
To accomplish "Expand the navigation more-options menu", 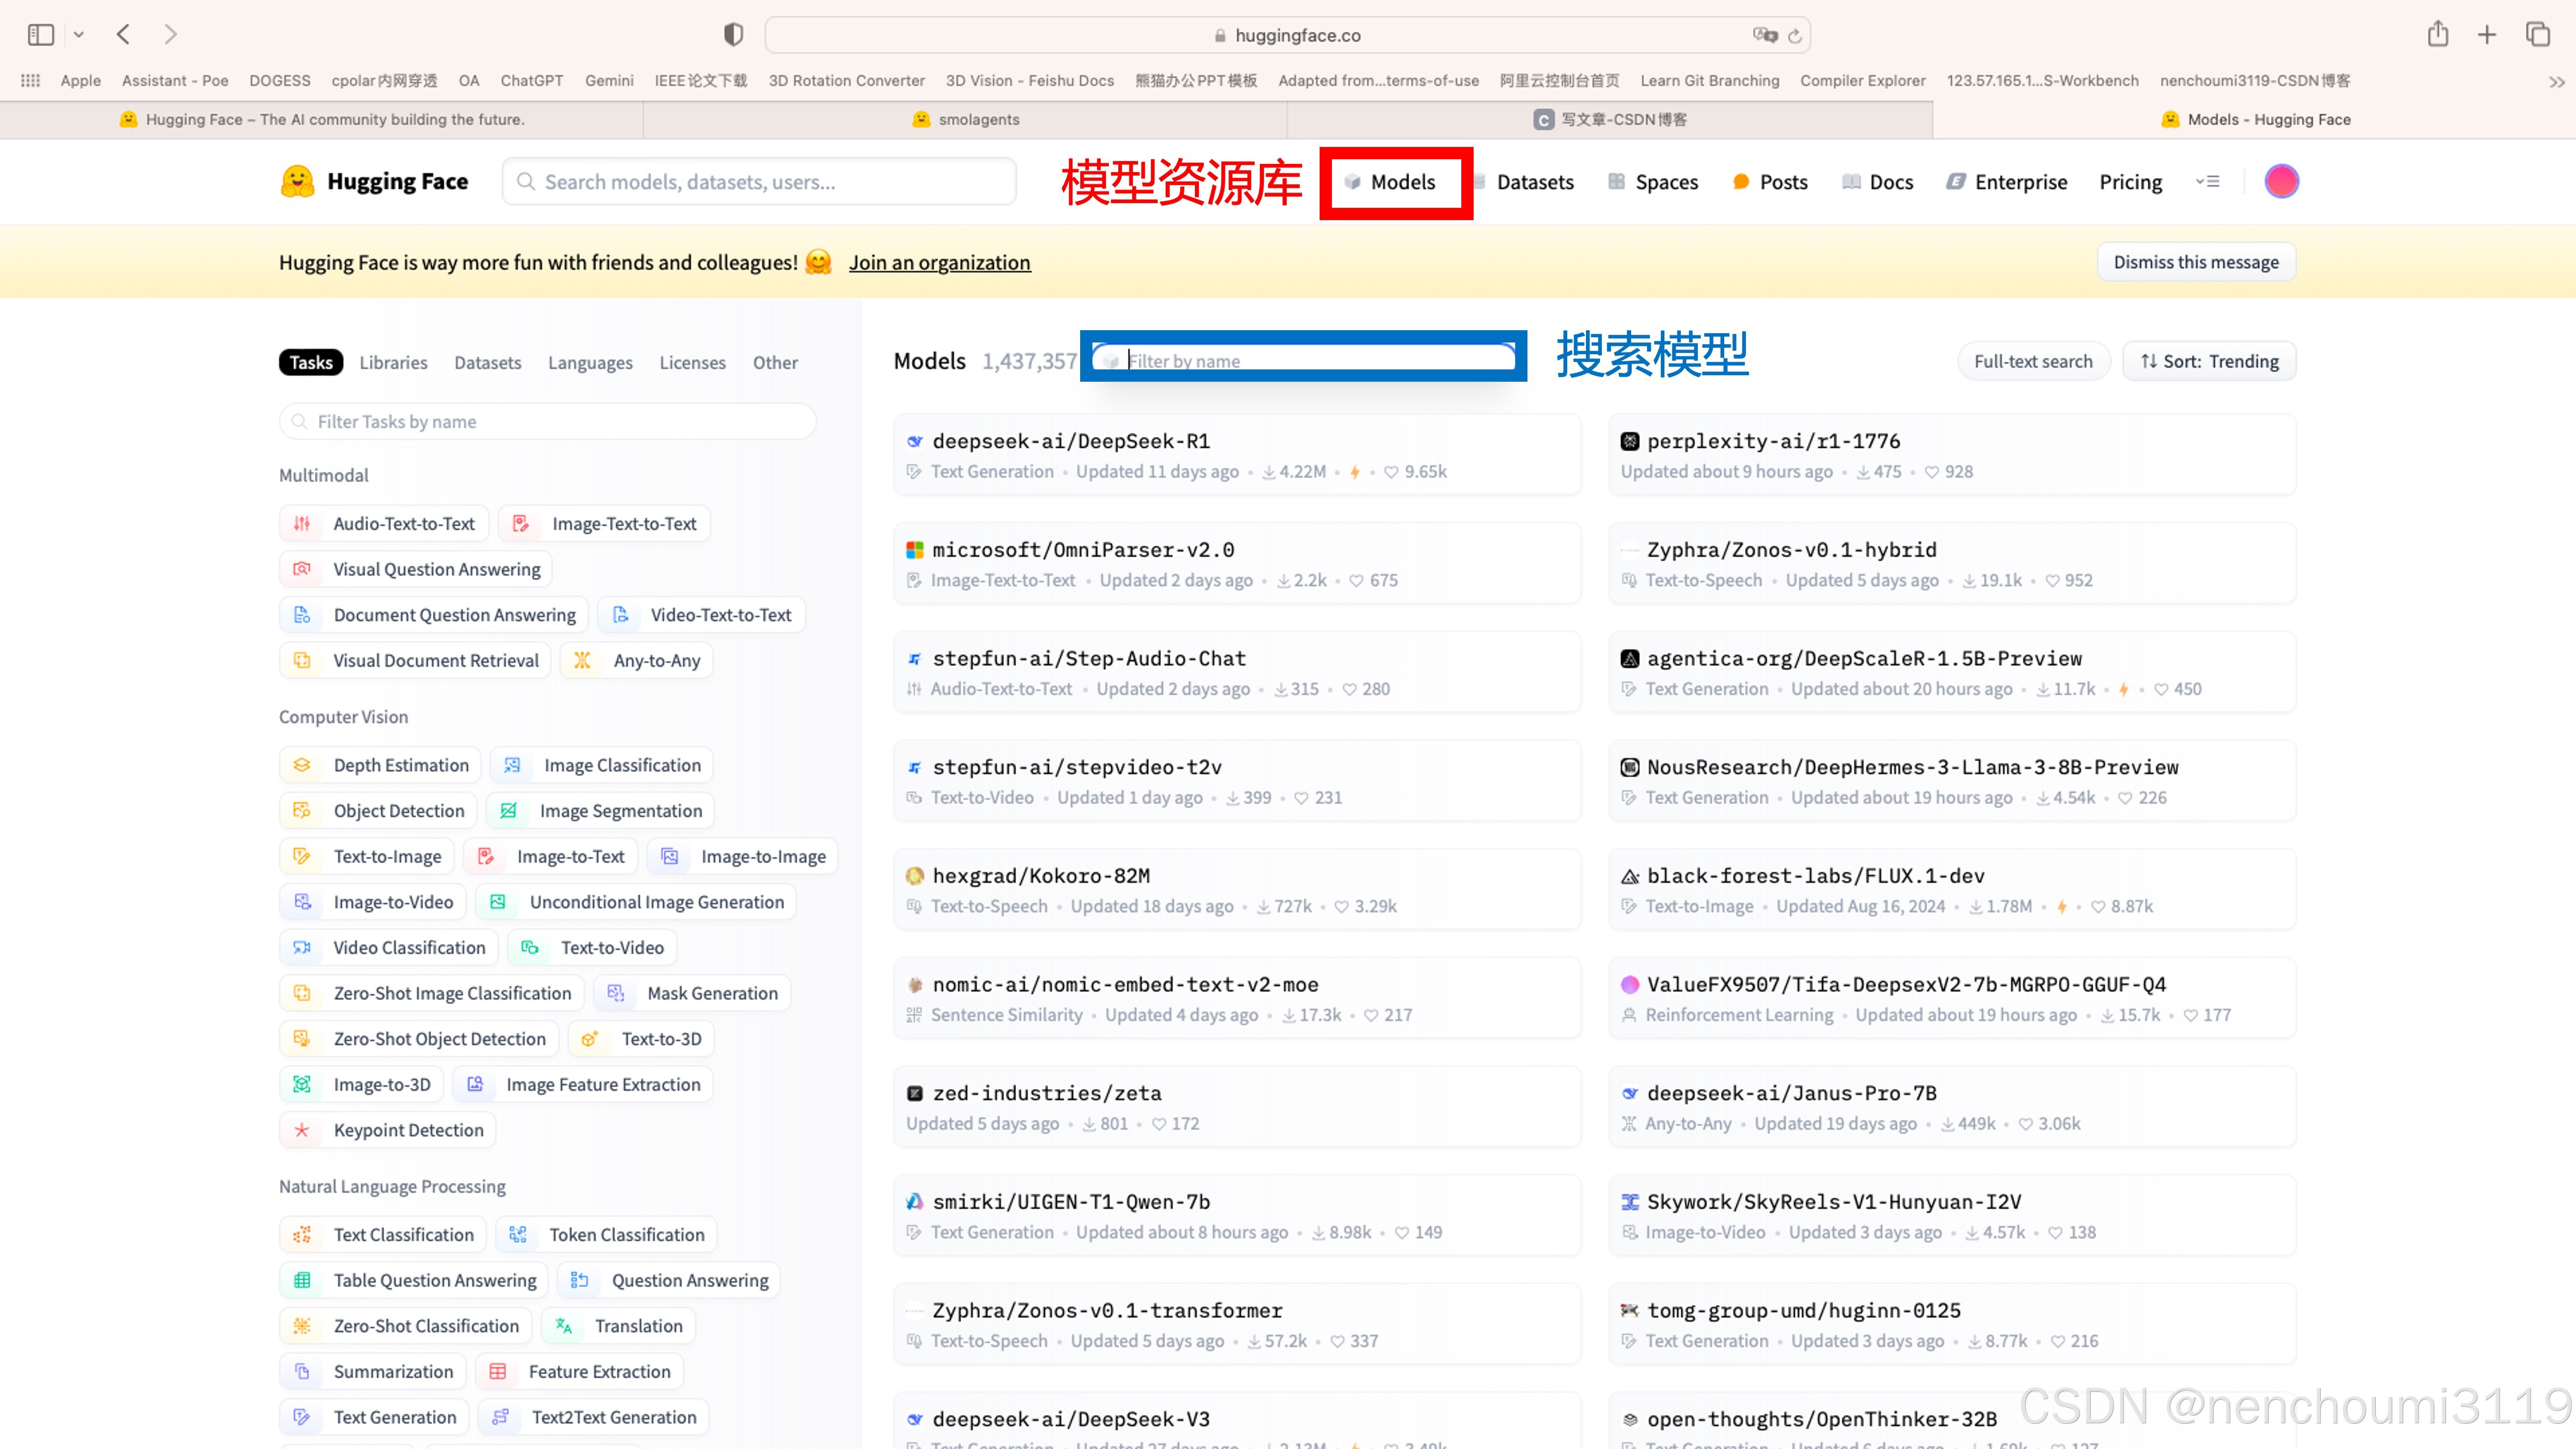I will click(2208, 181).
